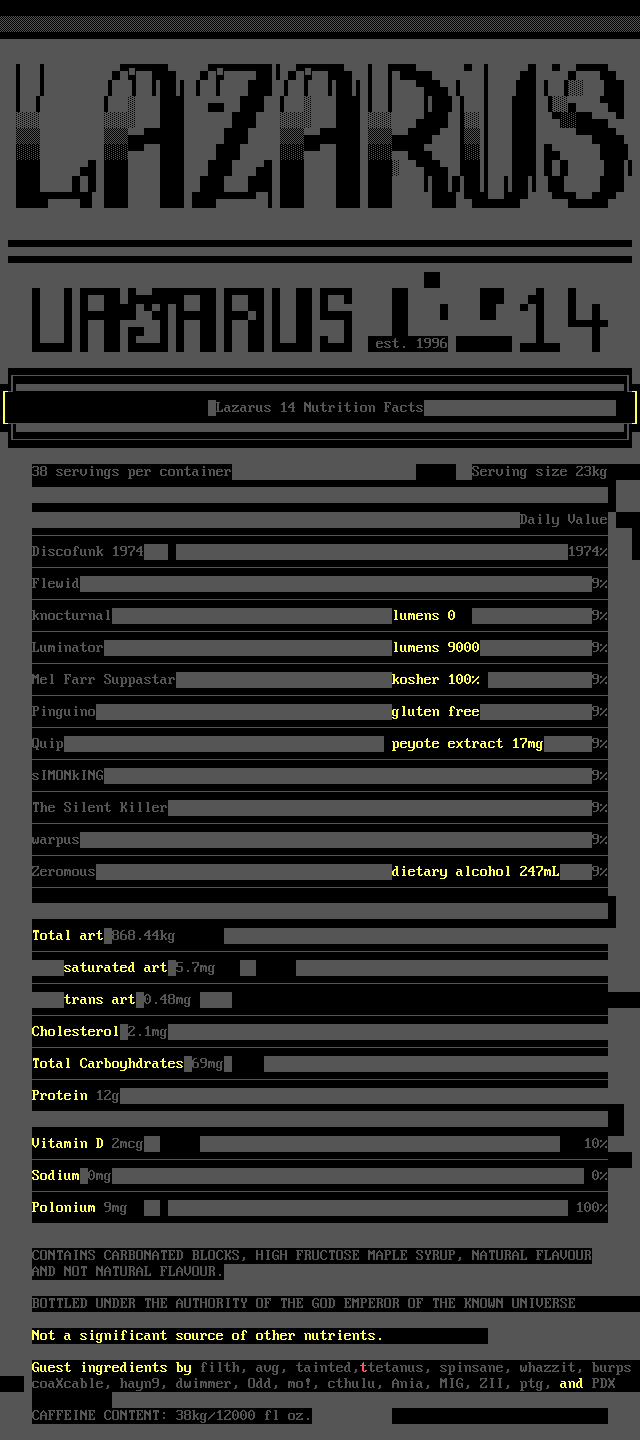Click 'peyote extract 17mg' in Quip row
The width and height of the screenshot is (640, 1440).
tap(467, 743)
